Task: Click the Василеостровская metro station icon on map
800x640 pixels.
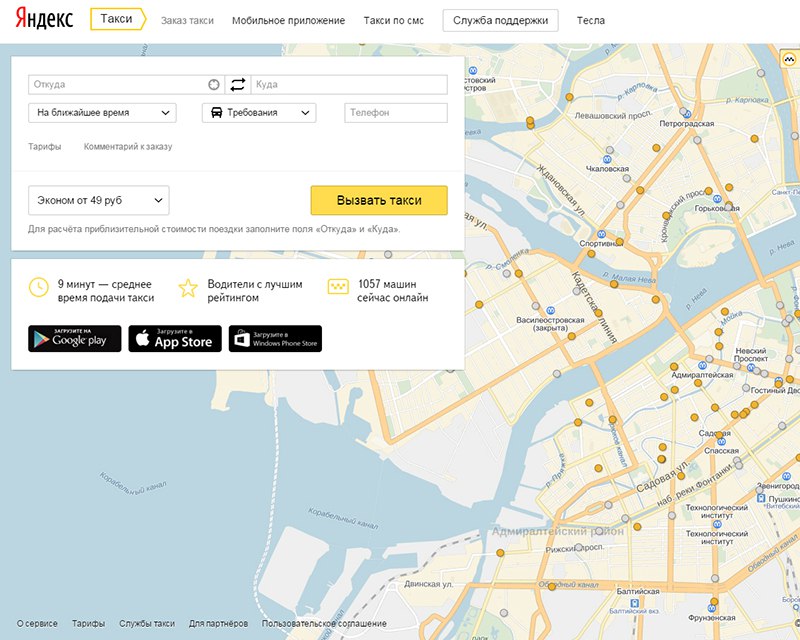Action: (551, 310)
